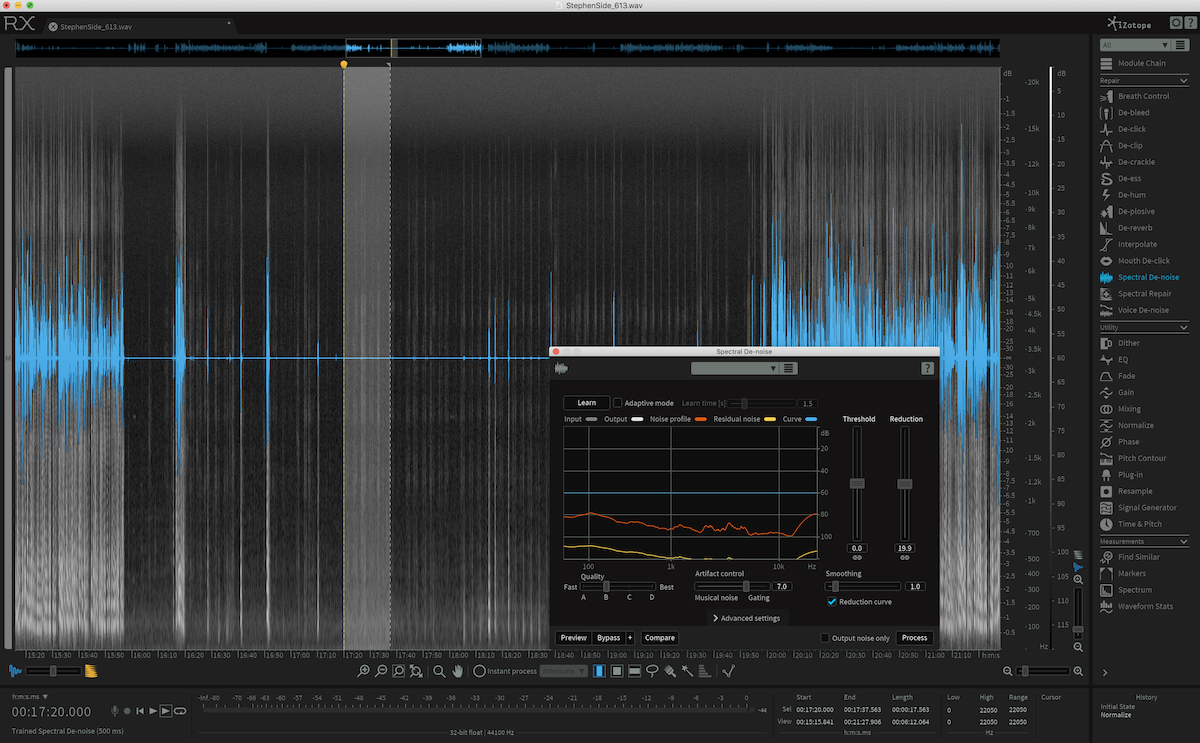Click the Preview button

click(573, 638)
